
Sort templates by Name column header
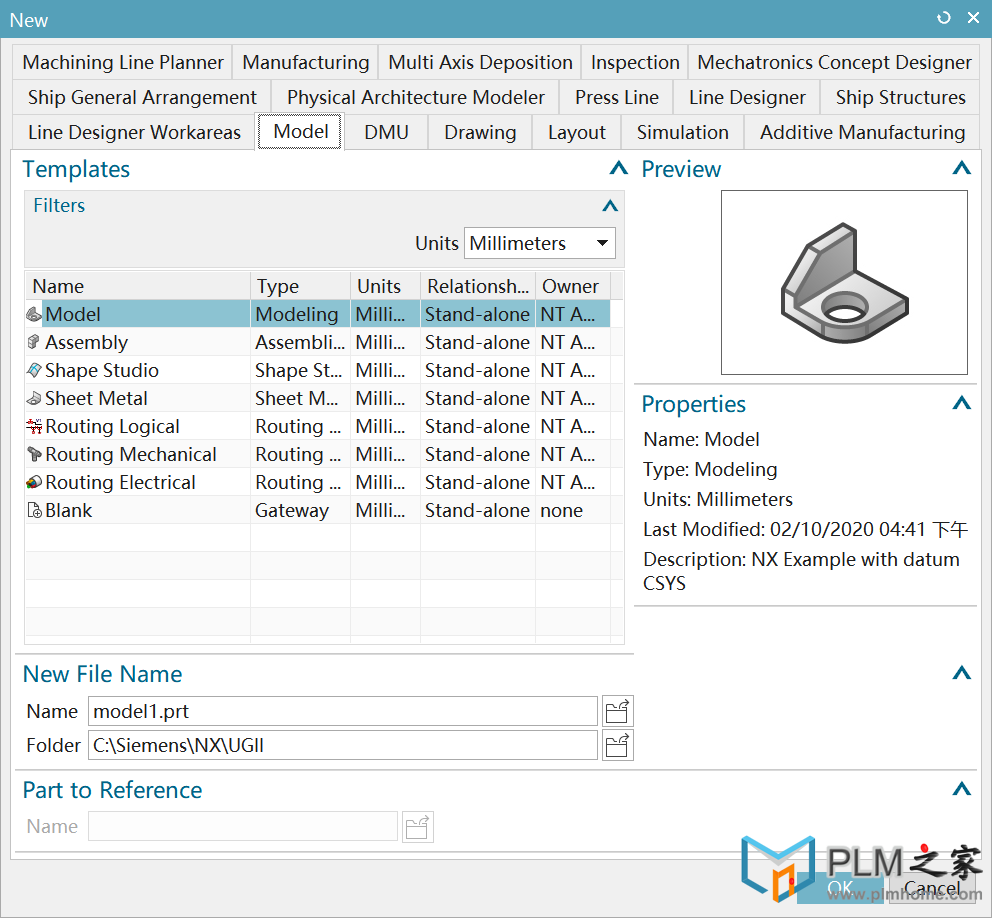pos(138,286)
